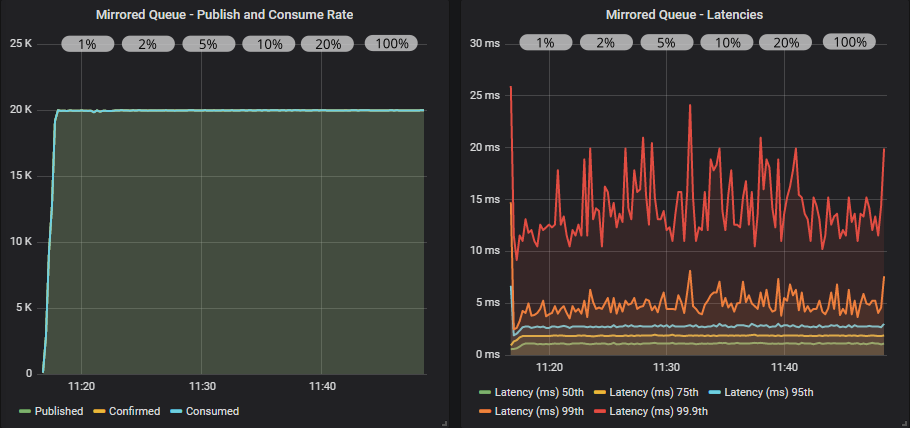The image size is (910, 428).
Task: Click the 100% marker in the Latencies panel
Action: coord(849,42)
